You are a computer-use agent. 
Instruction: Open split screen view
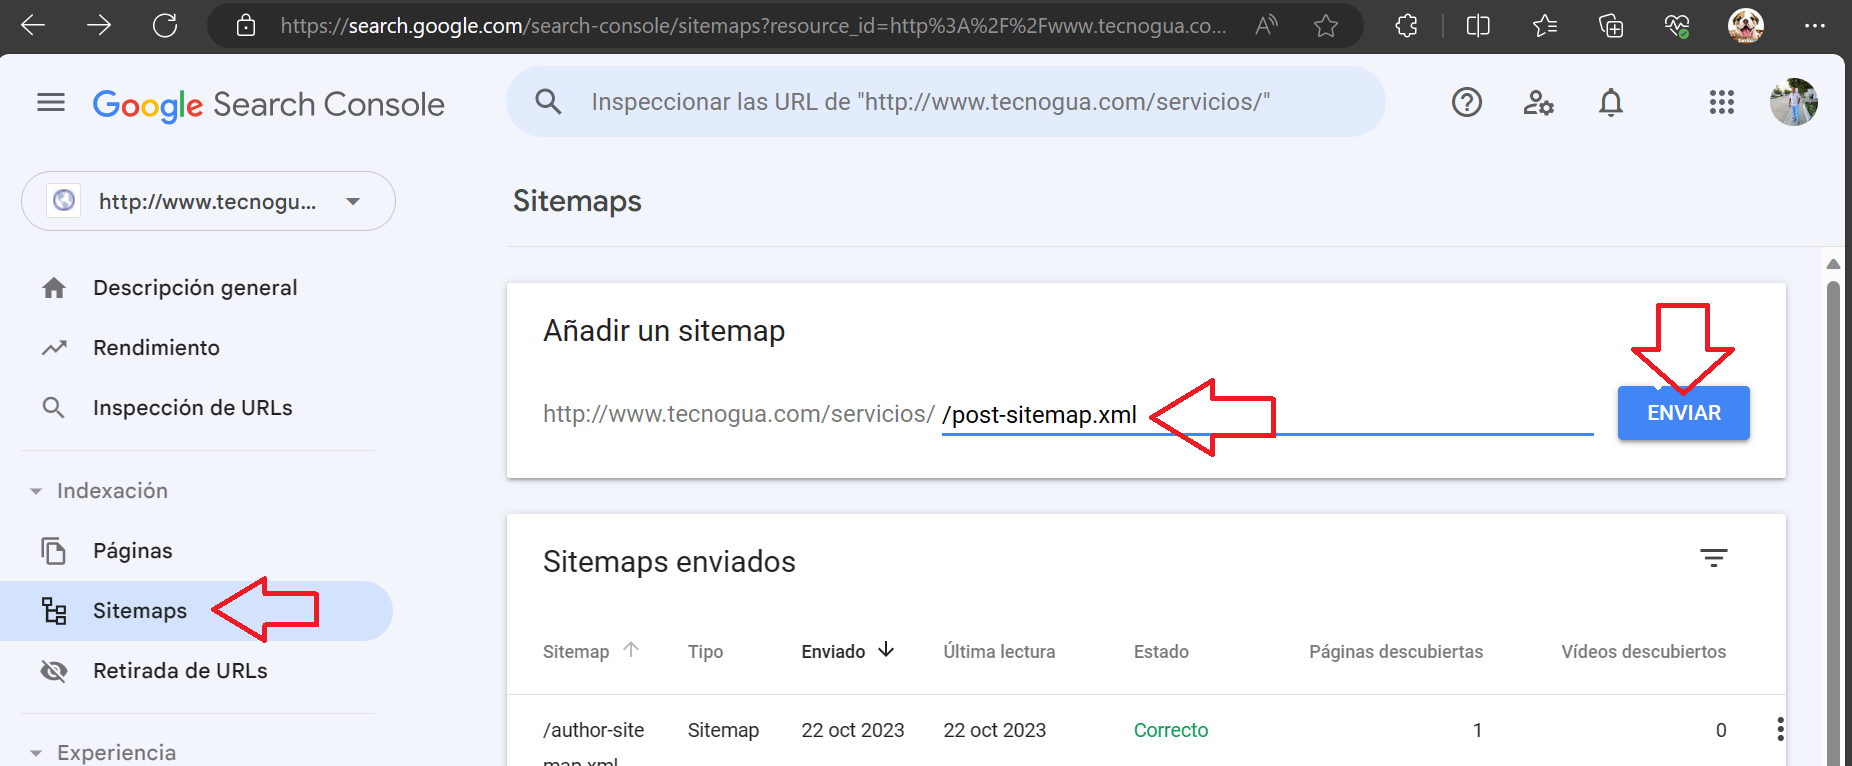1478,26
